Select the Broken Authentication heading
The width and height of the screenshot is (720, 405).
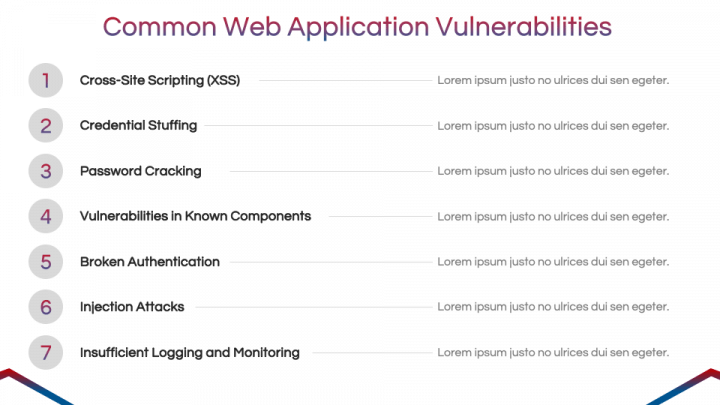[x=150, y=262]
